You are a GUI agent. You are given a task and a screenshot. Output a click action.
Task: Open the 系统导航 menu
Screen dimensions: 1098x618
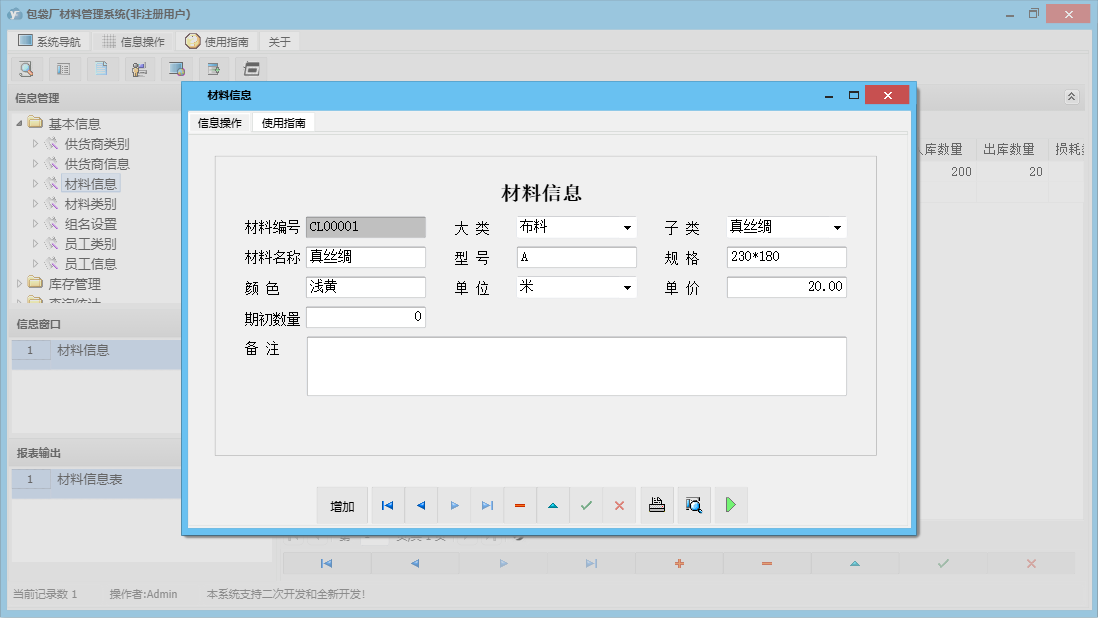[48, 42]
